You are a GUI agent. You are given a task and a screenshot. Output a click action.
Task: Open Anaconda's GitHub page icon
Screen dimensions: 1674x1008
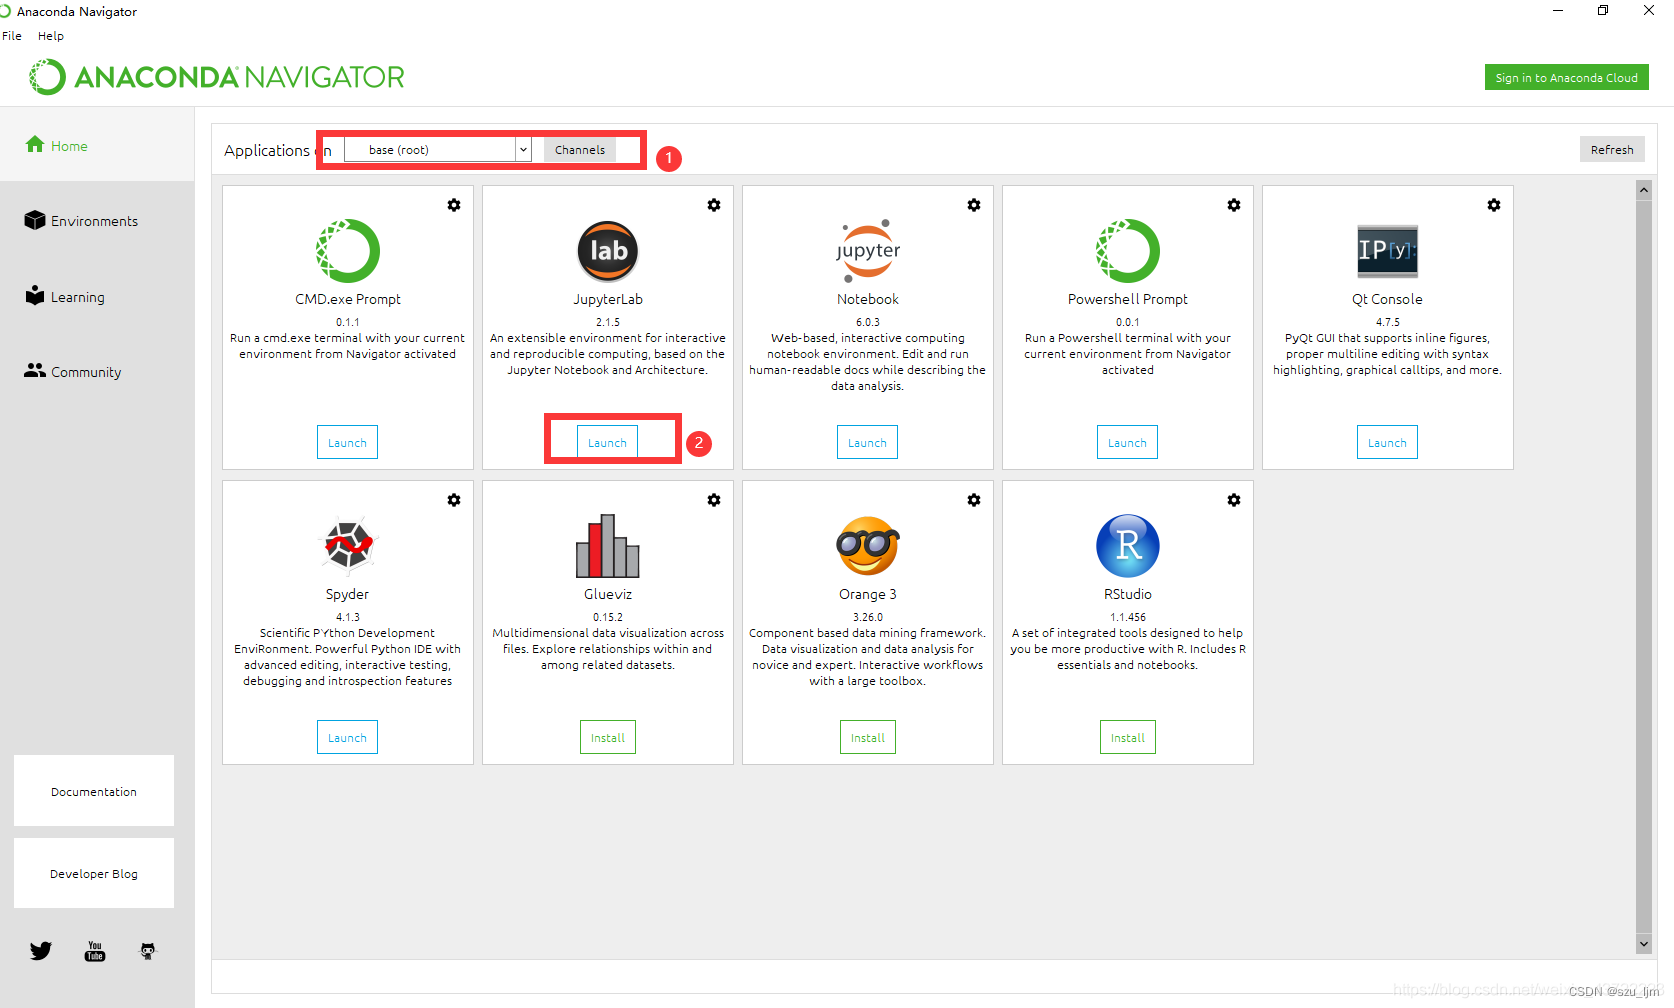148,951
